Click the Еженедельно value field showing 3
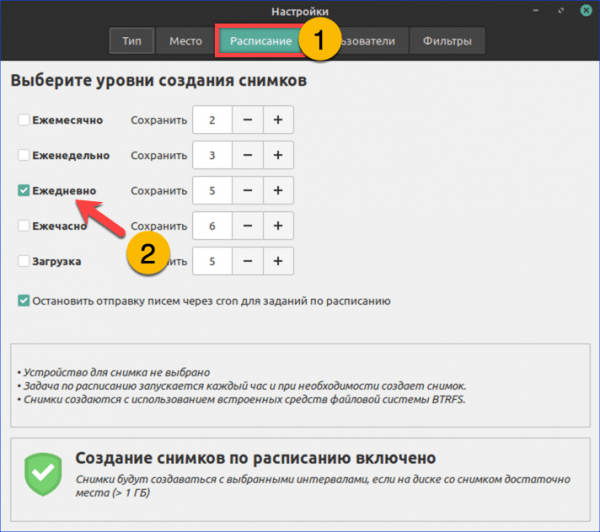 coord(212,155)
